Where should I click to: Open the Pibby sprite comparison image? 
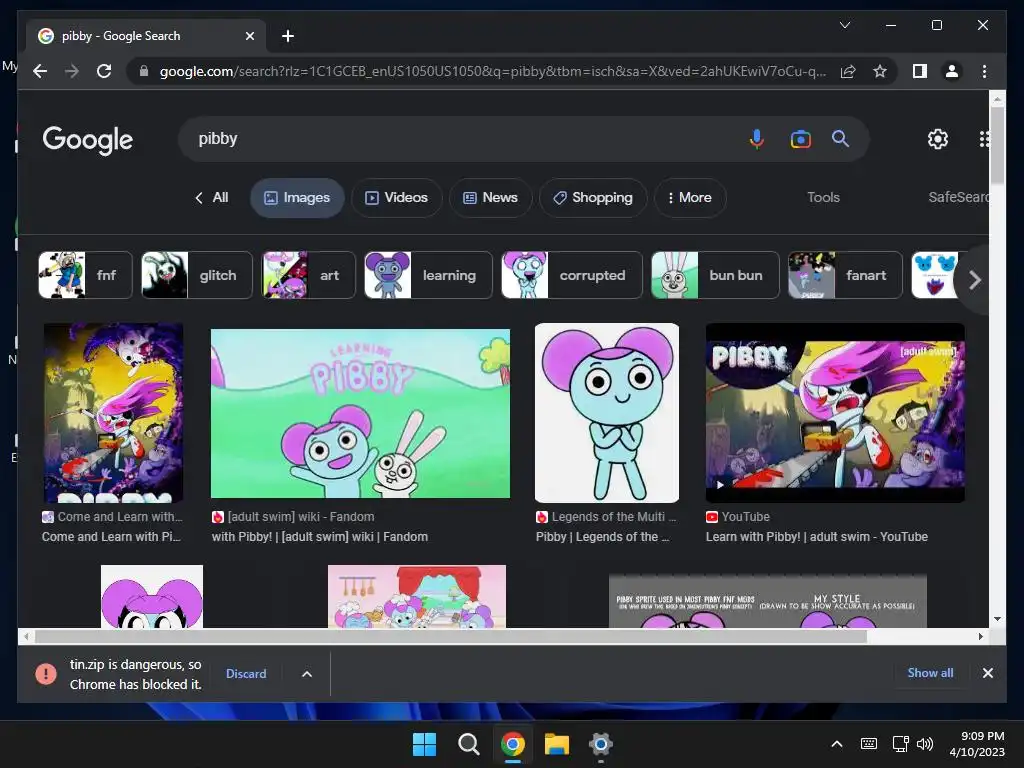(x=767, y=601)
